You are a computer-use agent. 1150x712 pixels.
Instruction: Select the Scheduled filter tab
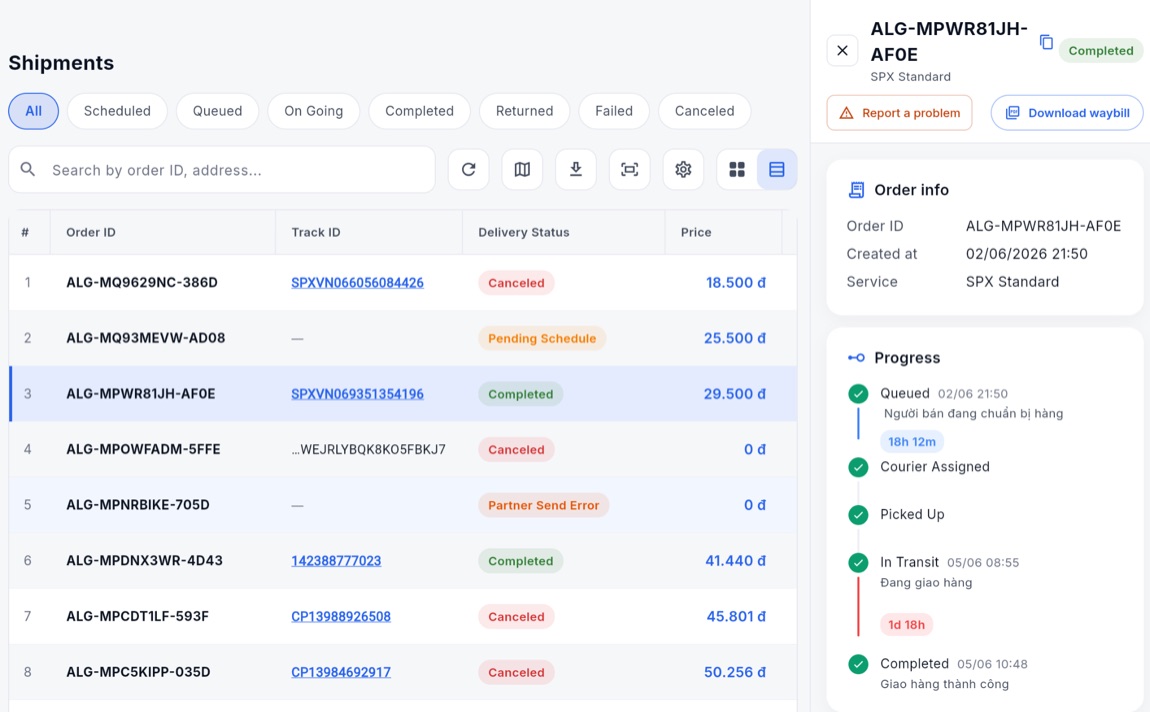tap(117, 111)
